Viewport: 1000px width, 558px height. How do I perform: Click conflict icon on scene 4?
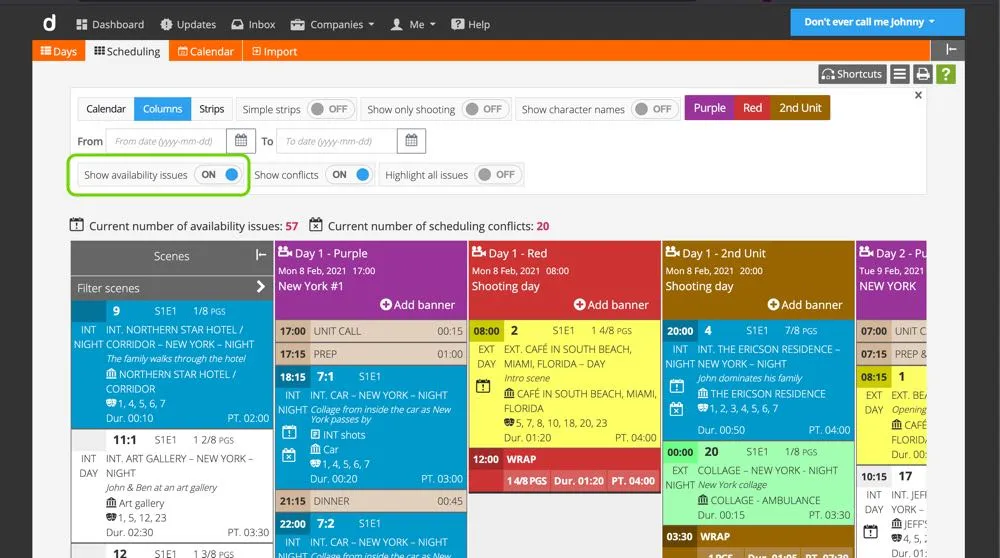(x=677, y=409)
